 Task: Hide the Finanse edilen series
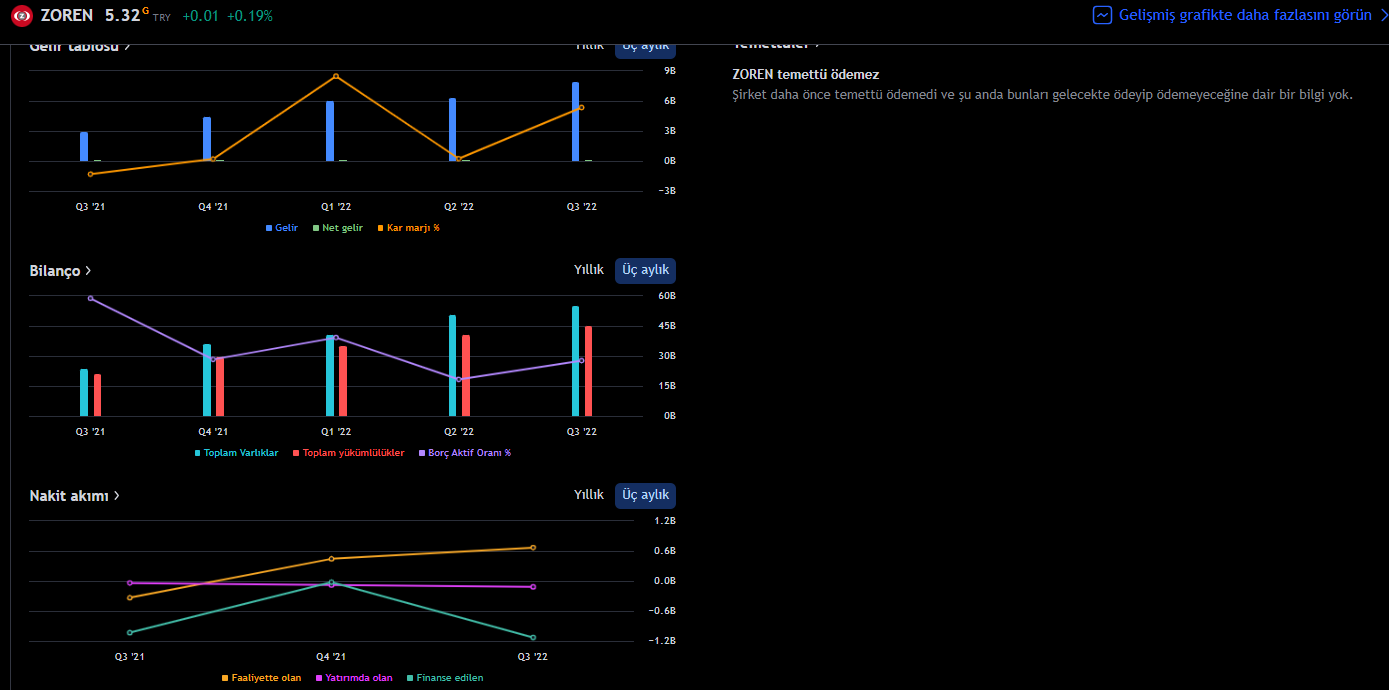(445, 678)
